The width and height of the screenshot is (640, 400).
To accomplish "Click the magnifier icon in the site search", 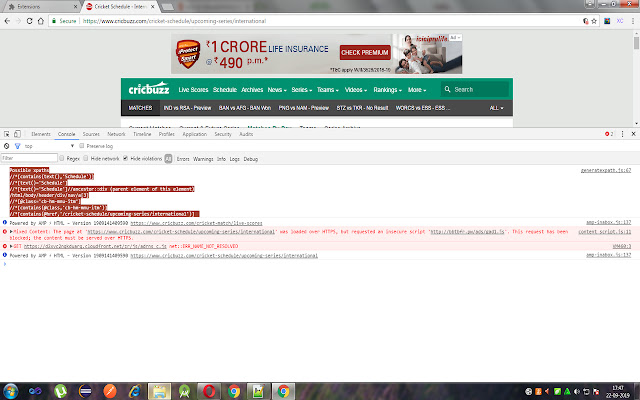I will tap(447, 89).
